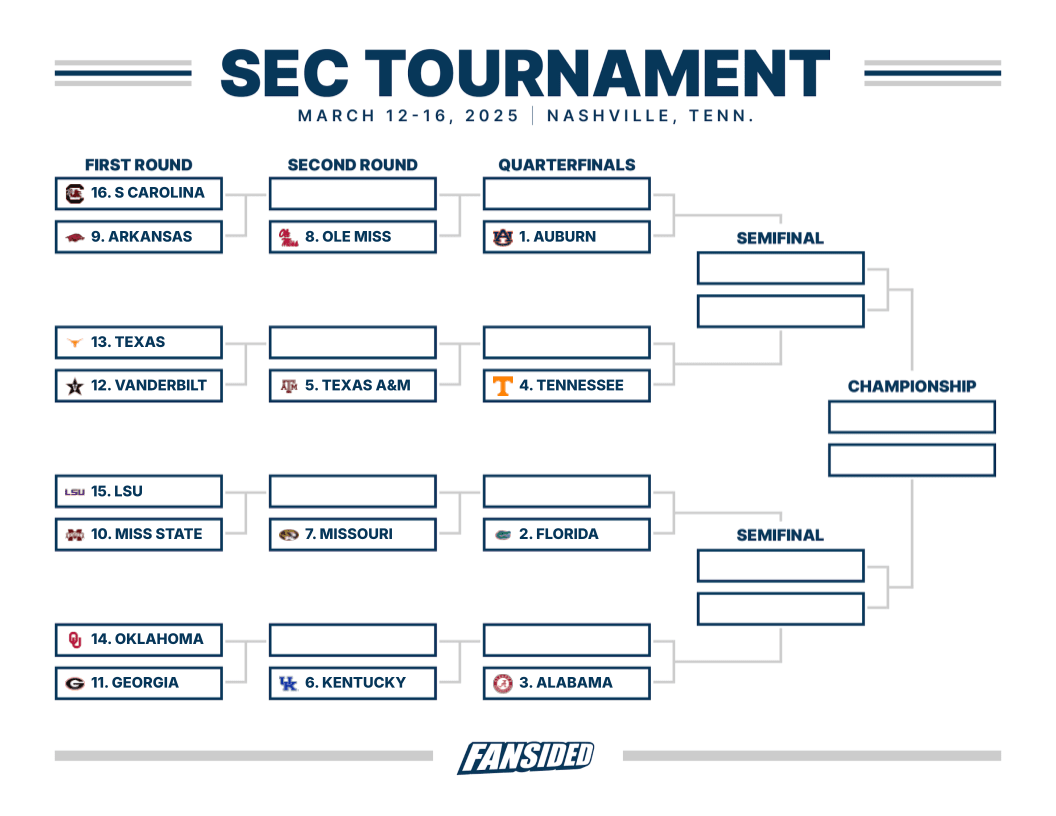Click the Alabama Crimson Tide logo
Viewport: 1056px width, 816px height.
coord(502,683)
